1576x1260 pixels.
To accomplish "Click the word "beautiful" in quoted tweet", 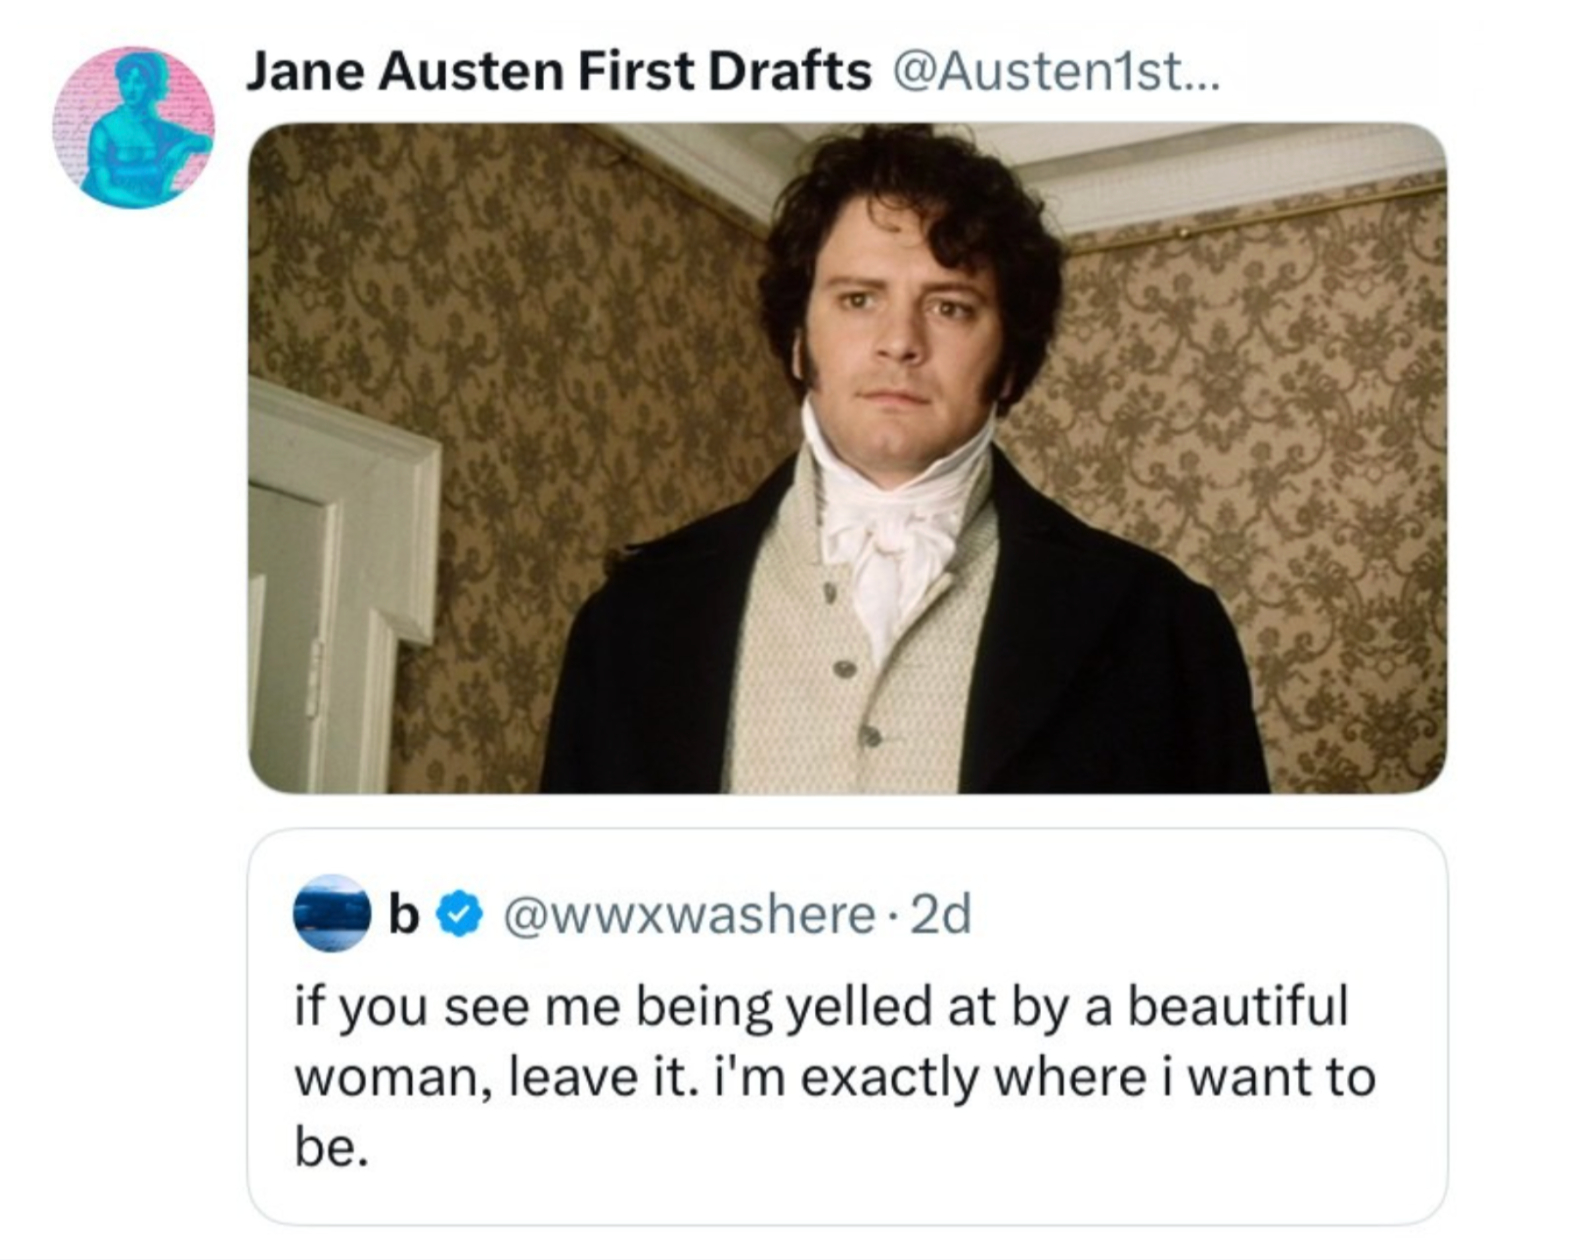I will click(1238, 1006).
